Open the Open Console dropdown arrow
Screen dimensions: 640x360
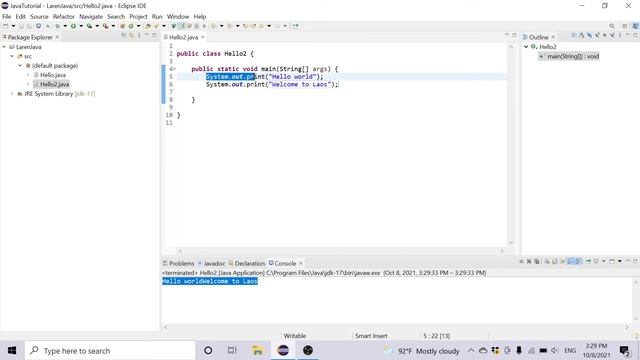click(x=620, y=261)
